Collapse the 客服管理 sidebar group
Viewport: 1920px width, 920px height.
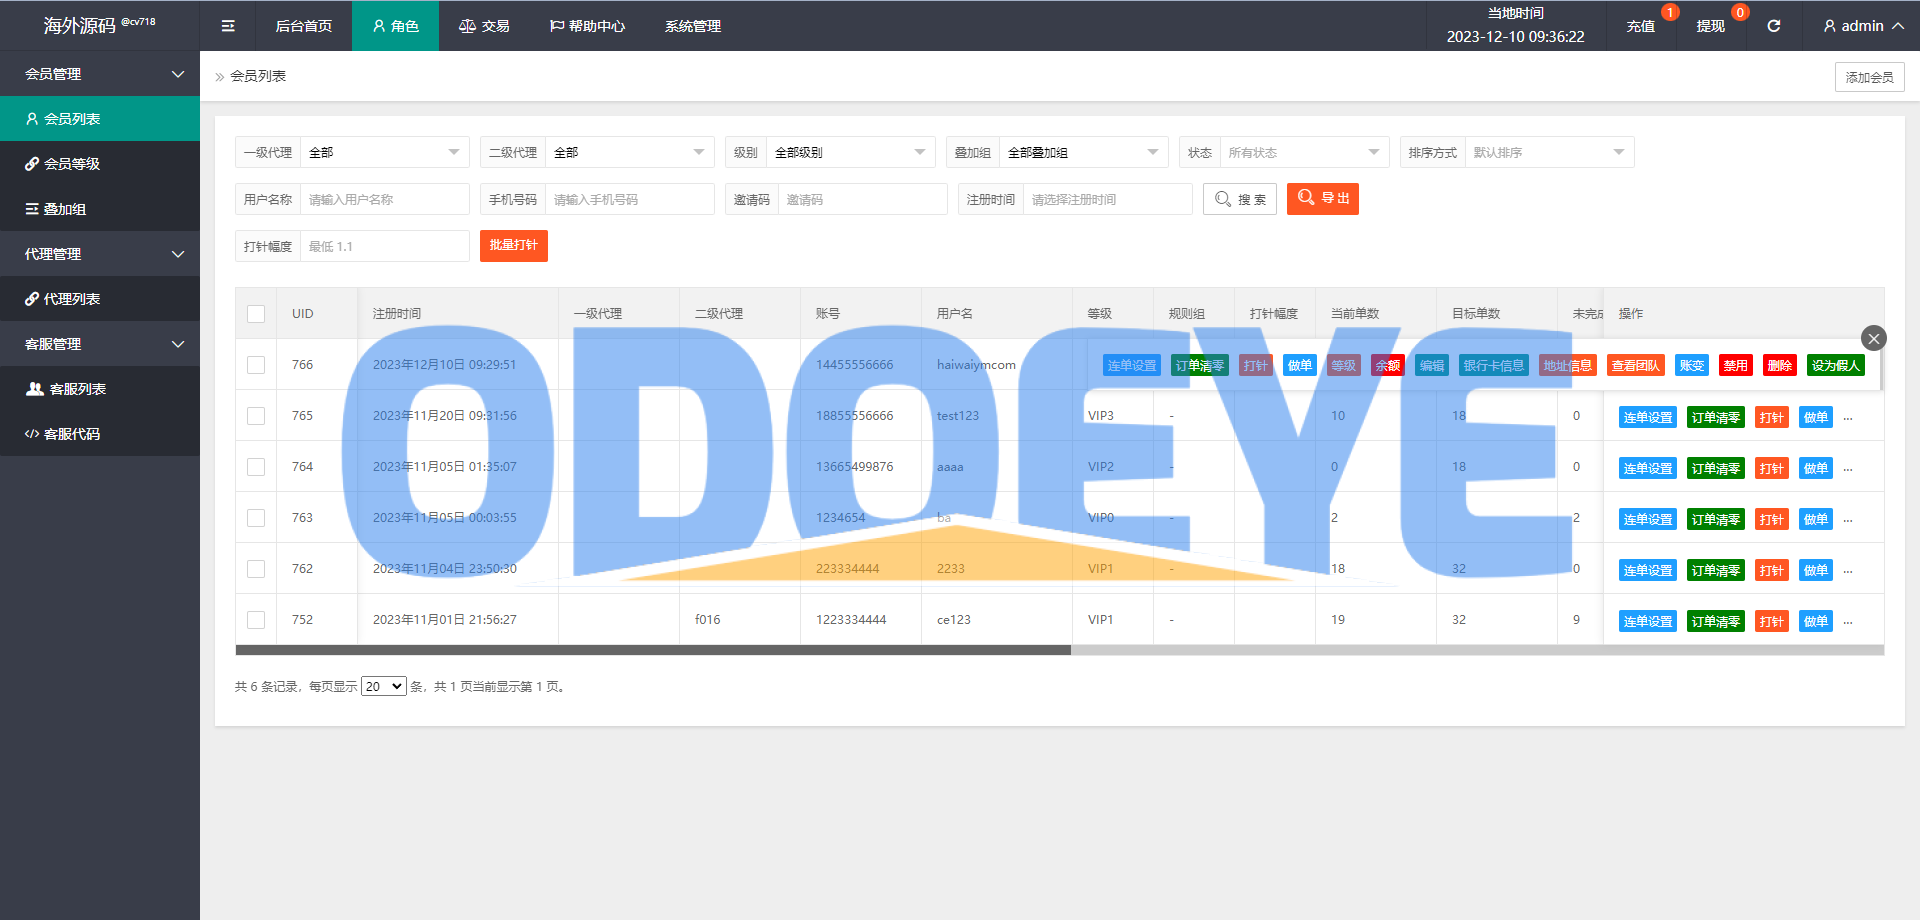click(100, 344)
